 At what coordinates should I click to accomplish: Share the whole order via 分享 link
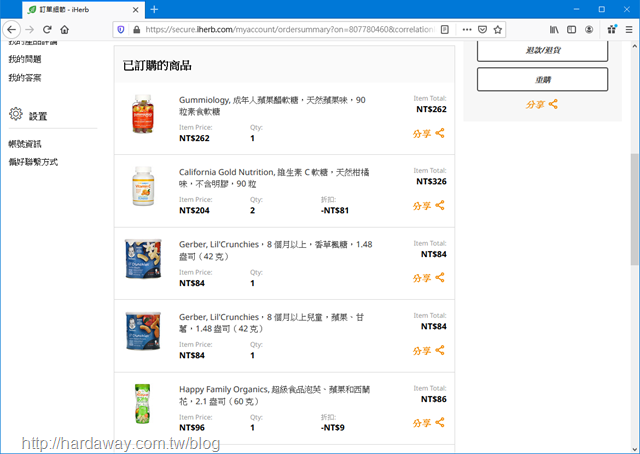pyautogui.click(x=542, y=105)
